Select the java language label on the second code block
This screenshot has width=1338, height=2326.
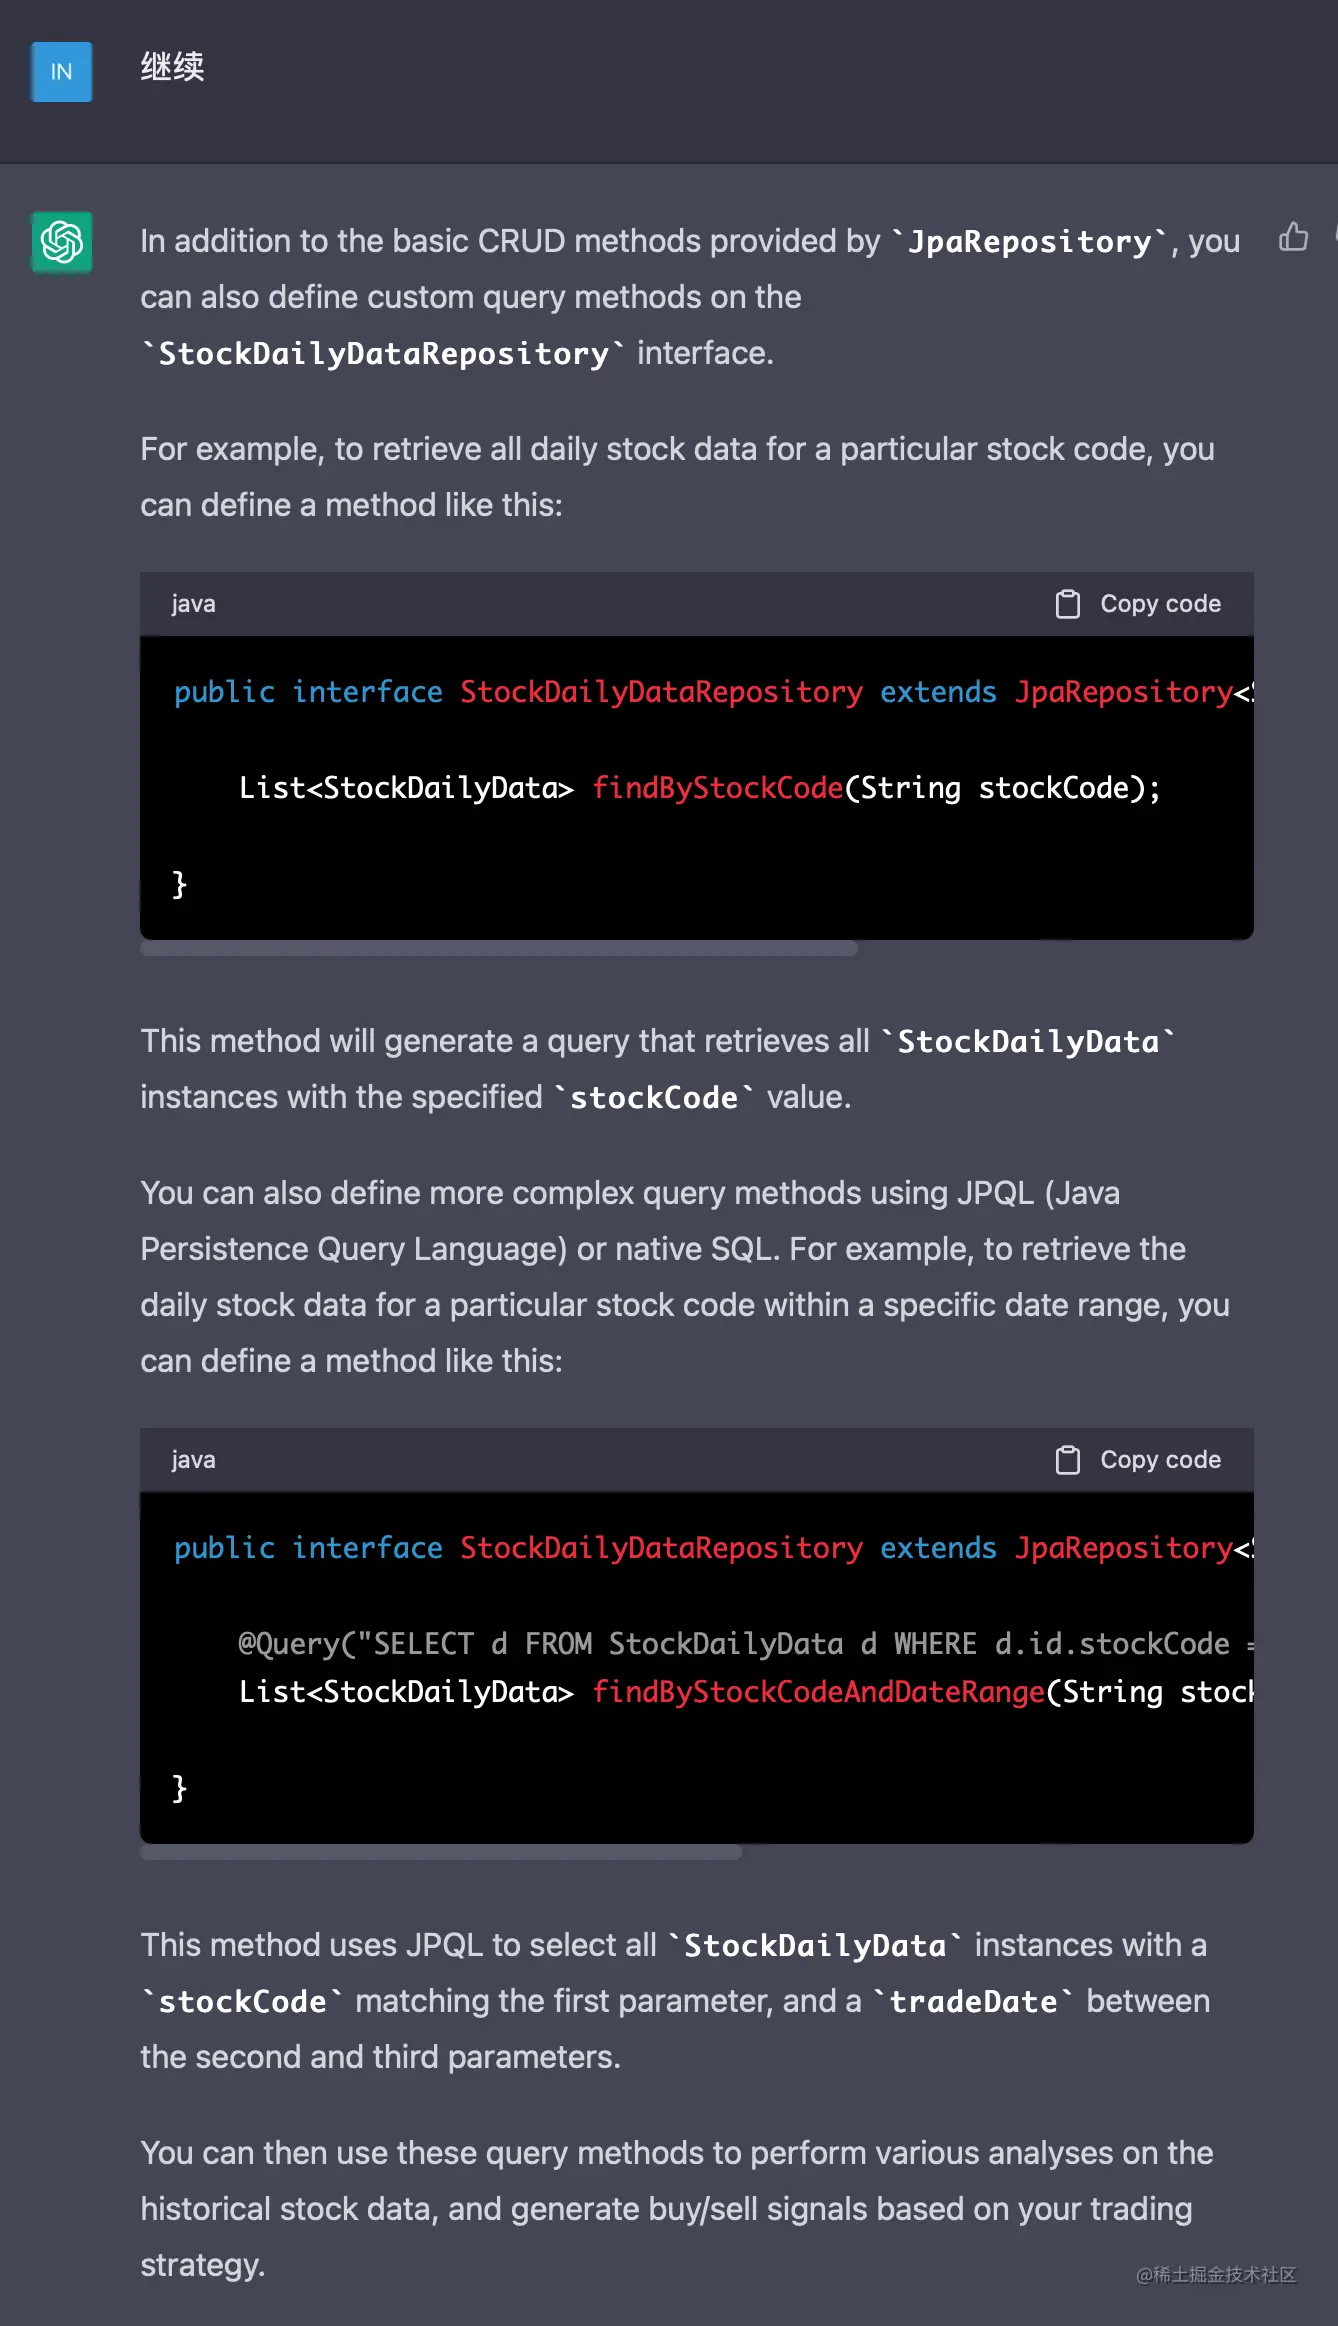[x=192, y=1460]
